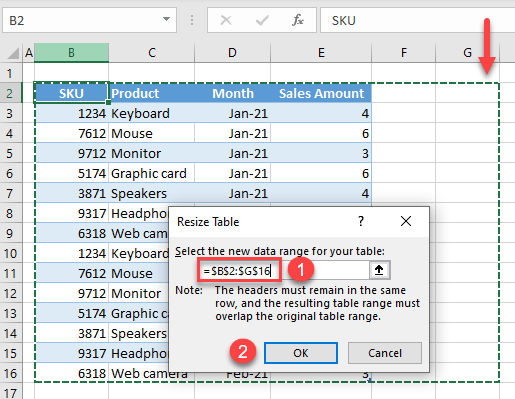The width and height of the screenshot is (515, 399).
Task: Click Jan-21 month cell in row 3
Action: [x=232, y=114]
